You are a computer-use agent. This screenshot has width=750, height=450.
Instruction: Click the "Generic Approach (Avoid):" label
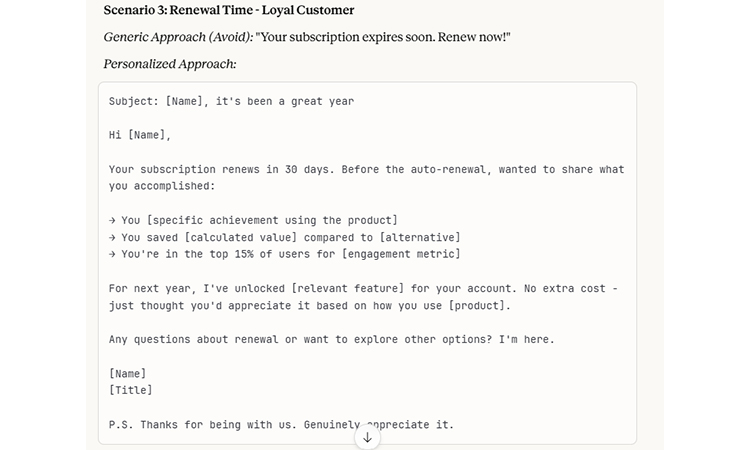(x=177, y=37)
